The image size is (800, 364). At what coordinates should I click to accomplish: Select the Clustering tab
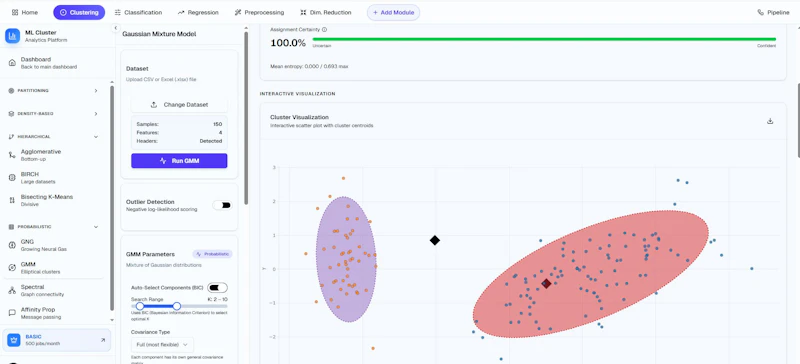(79, 12)
